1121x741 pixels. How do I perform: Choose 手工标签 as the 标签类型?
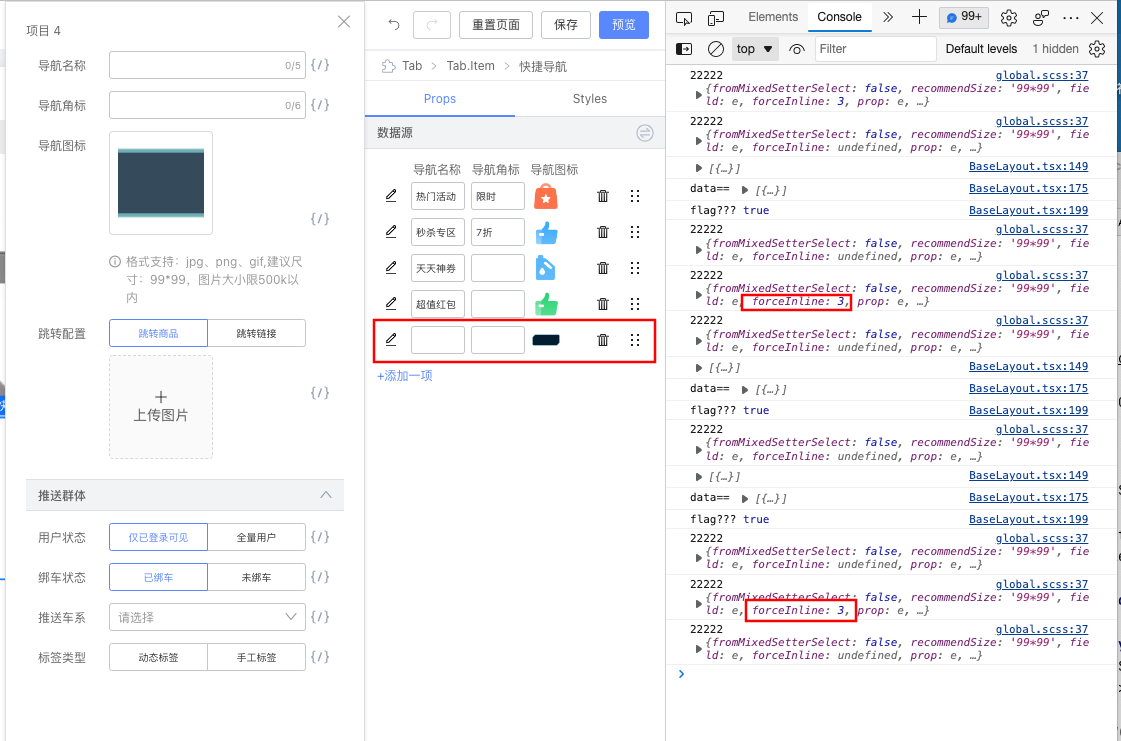coord(256,657)
